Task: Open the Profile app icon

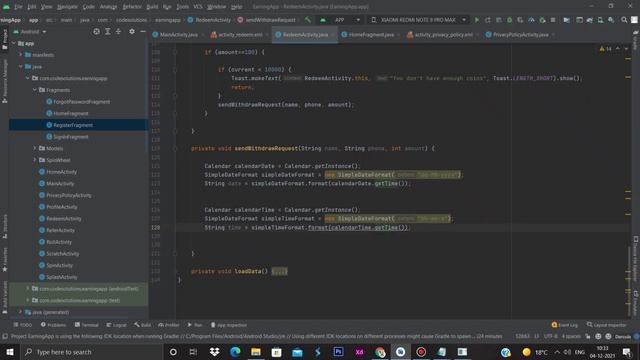Action: (x=531, y=20)
